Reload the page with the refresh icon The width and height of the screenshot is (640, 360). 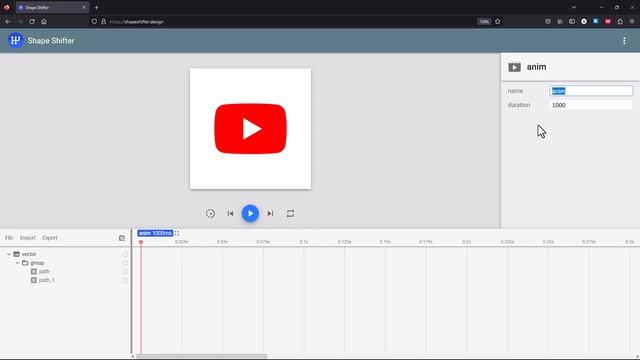pyautogui.click(x=32, y=22)
